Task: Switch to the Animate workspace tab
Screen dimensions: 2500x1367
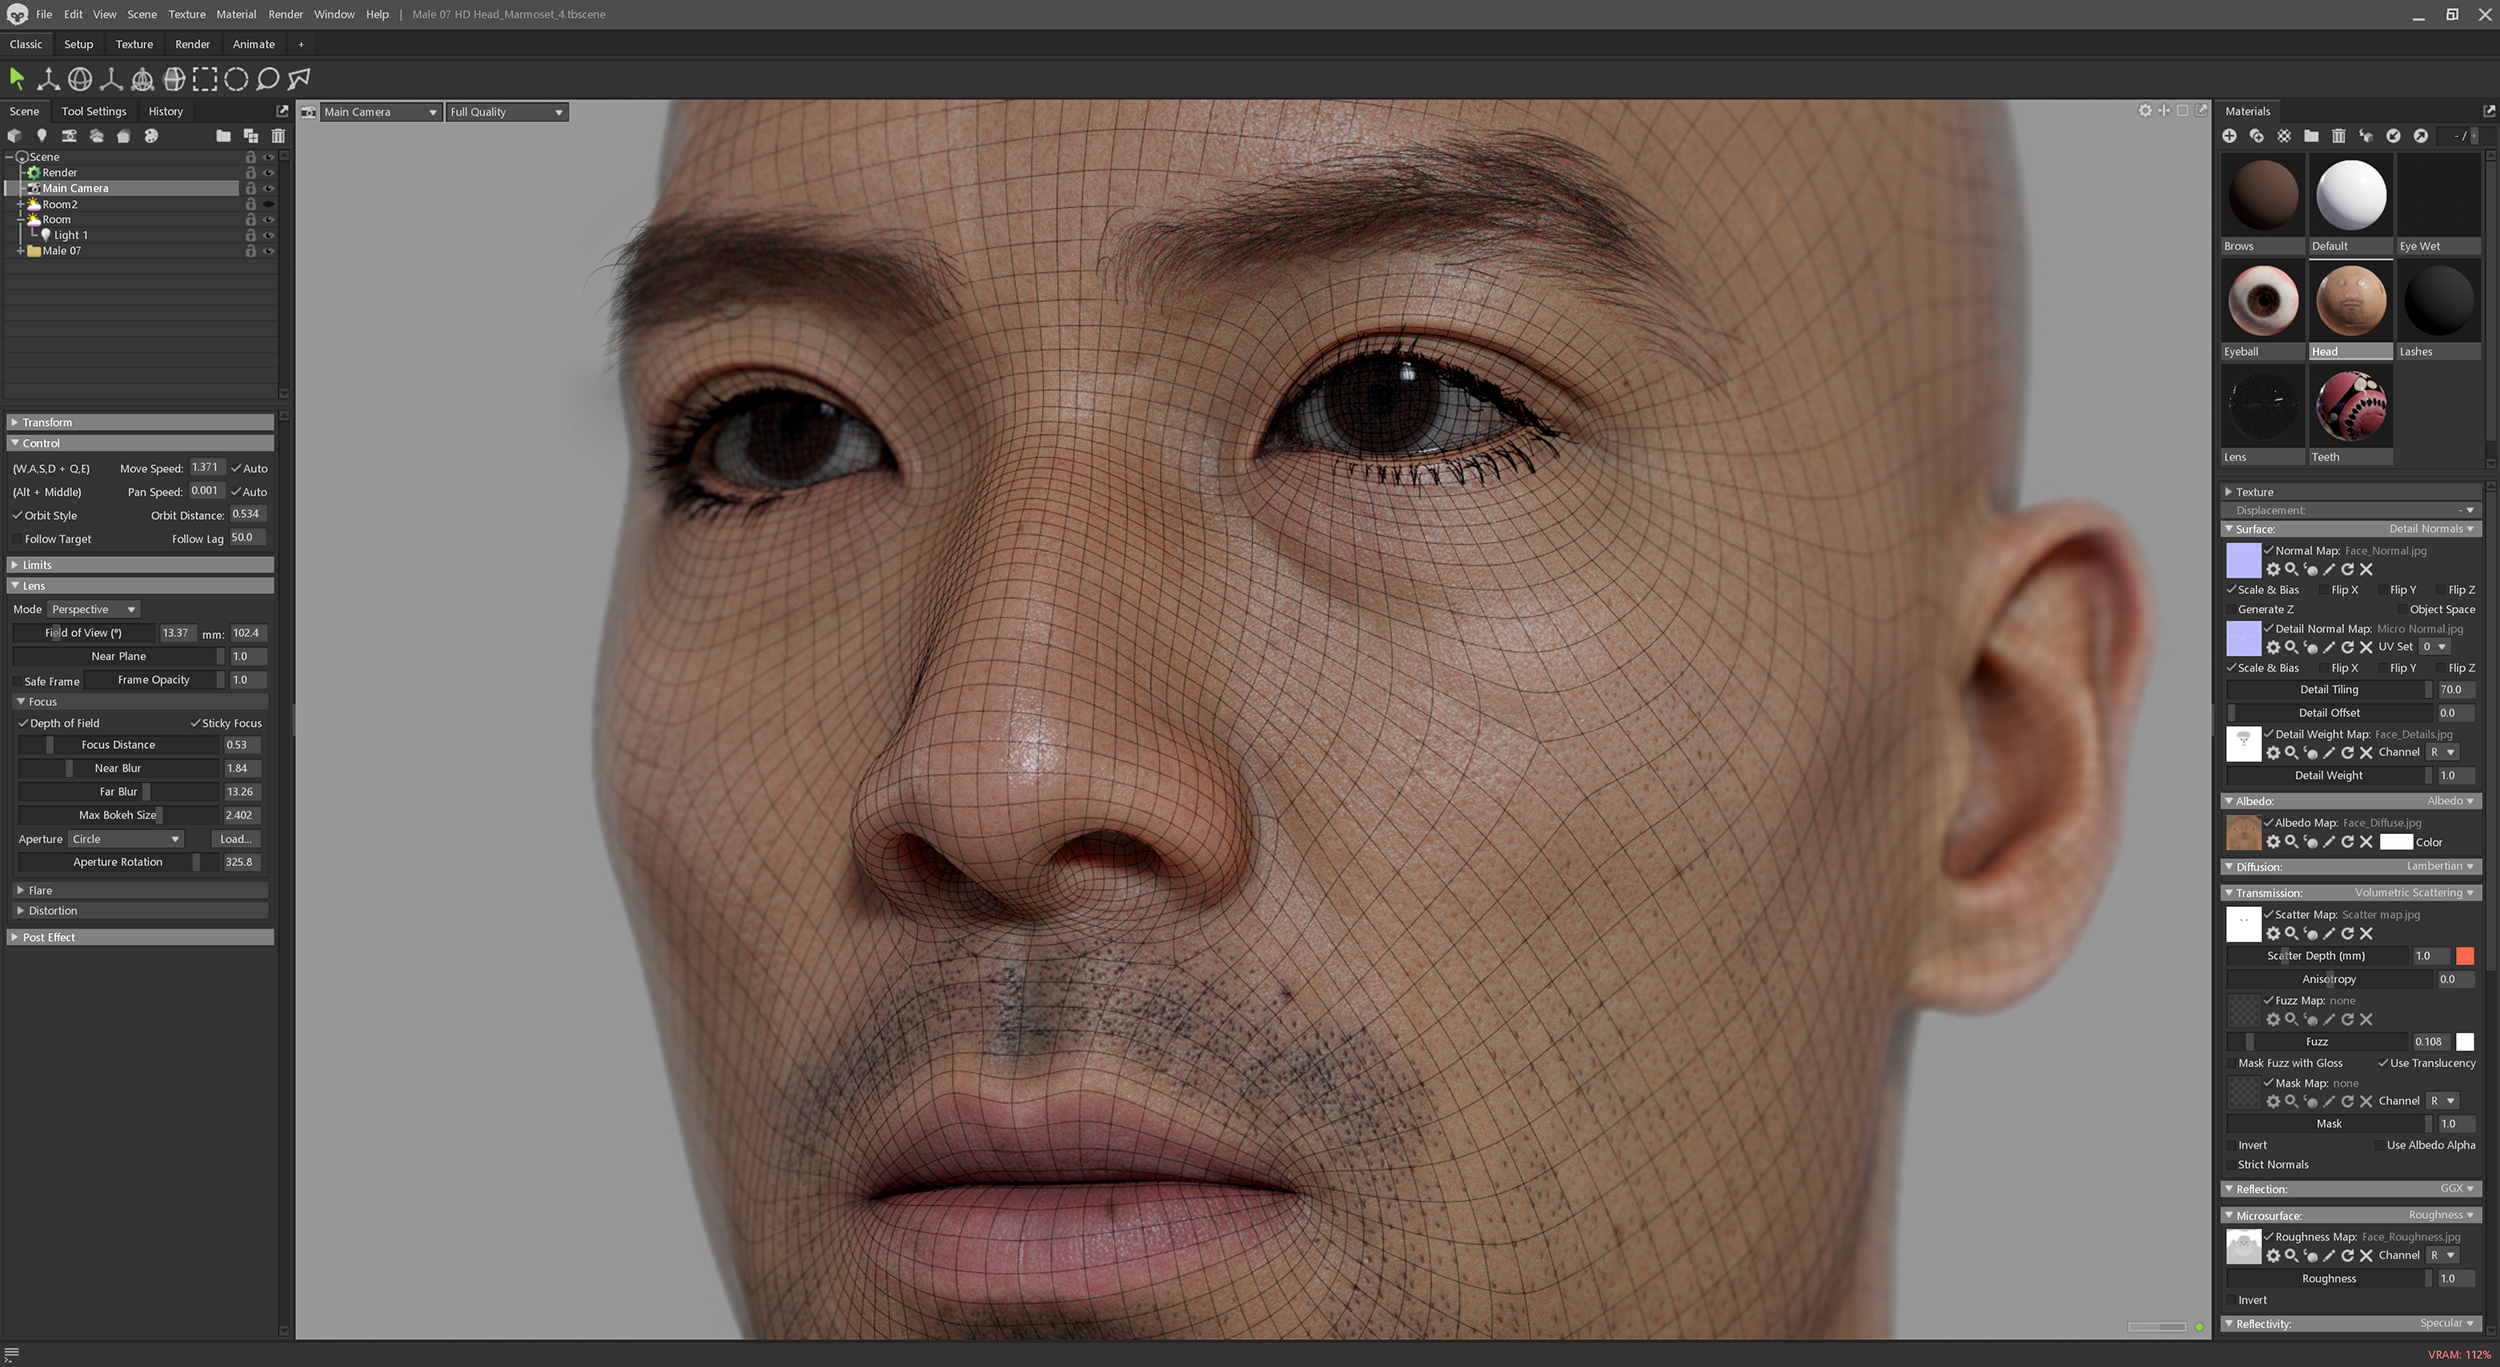Action: click(254, 44)
